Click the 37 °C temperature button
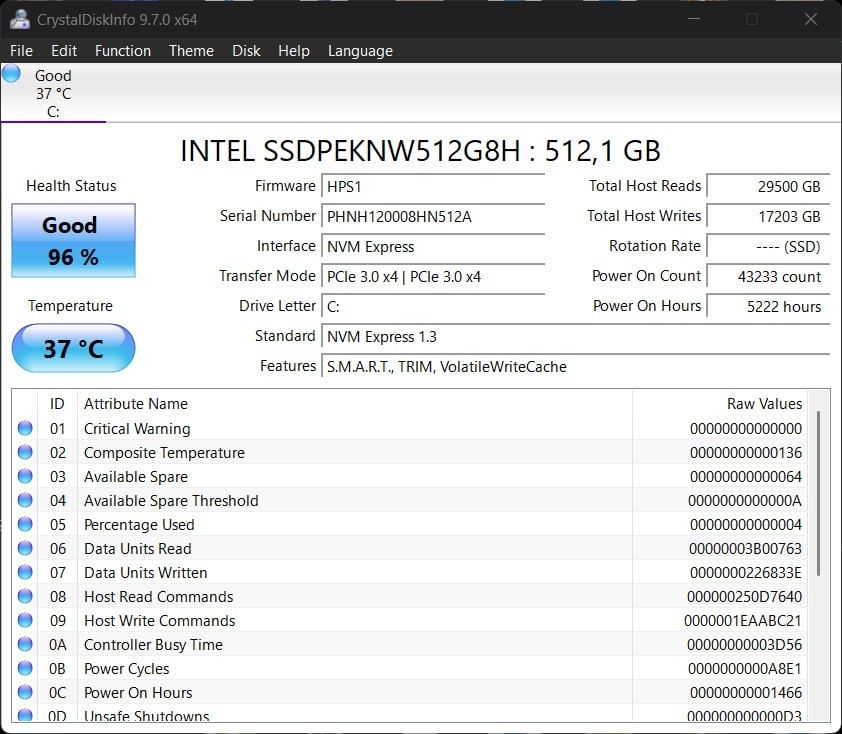842x734 pixels. click(74, 348)
